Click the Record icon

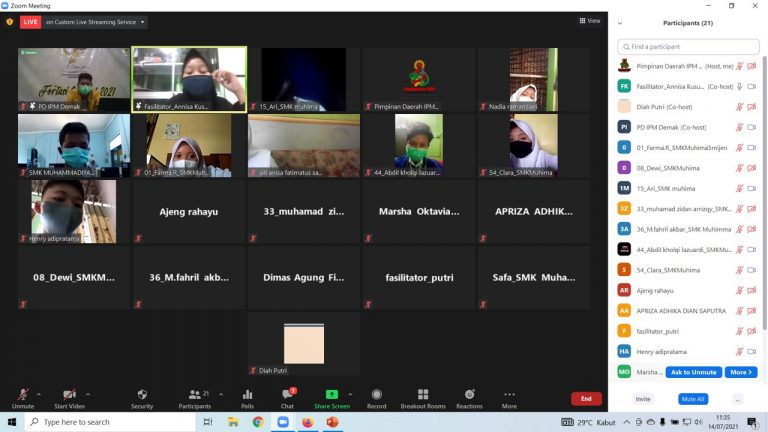tap(376, 394)
